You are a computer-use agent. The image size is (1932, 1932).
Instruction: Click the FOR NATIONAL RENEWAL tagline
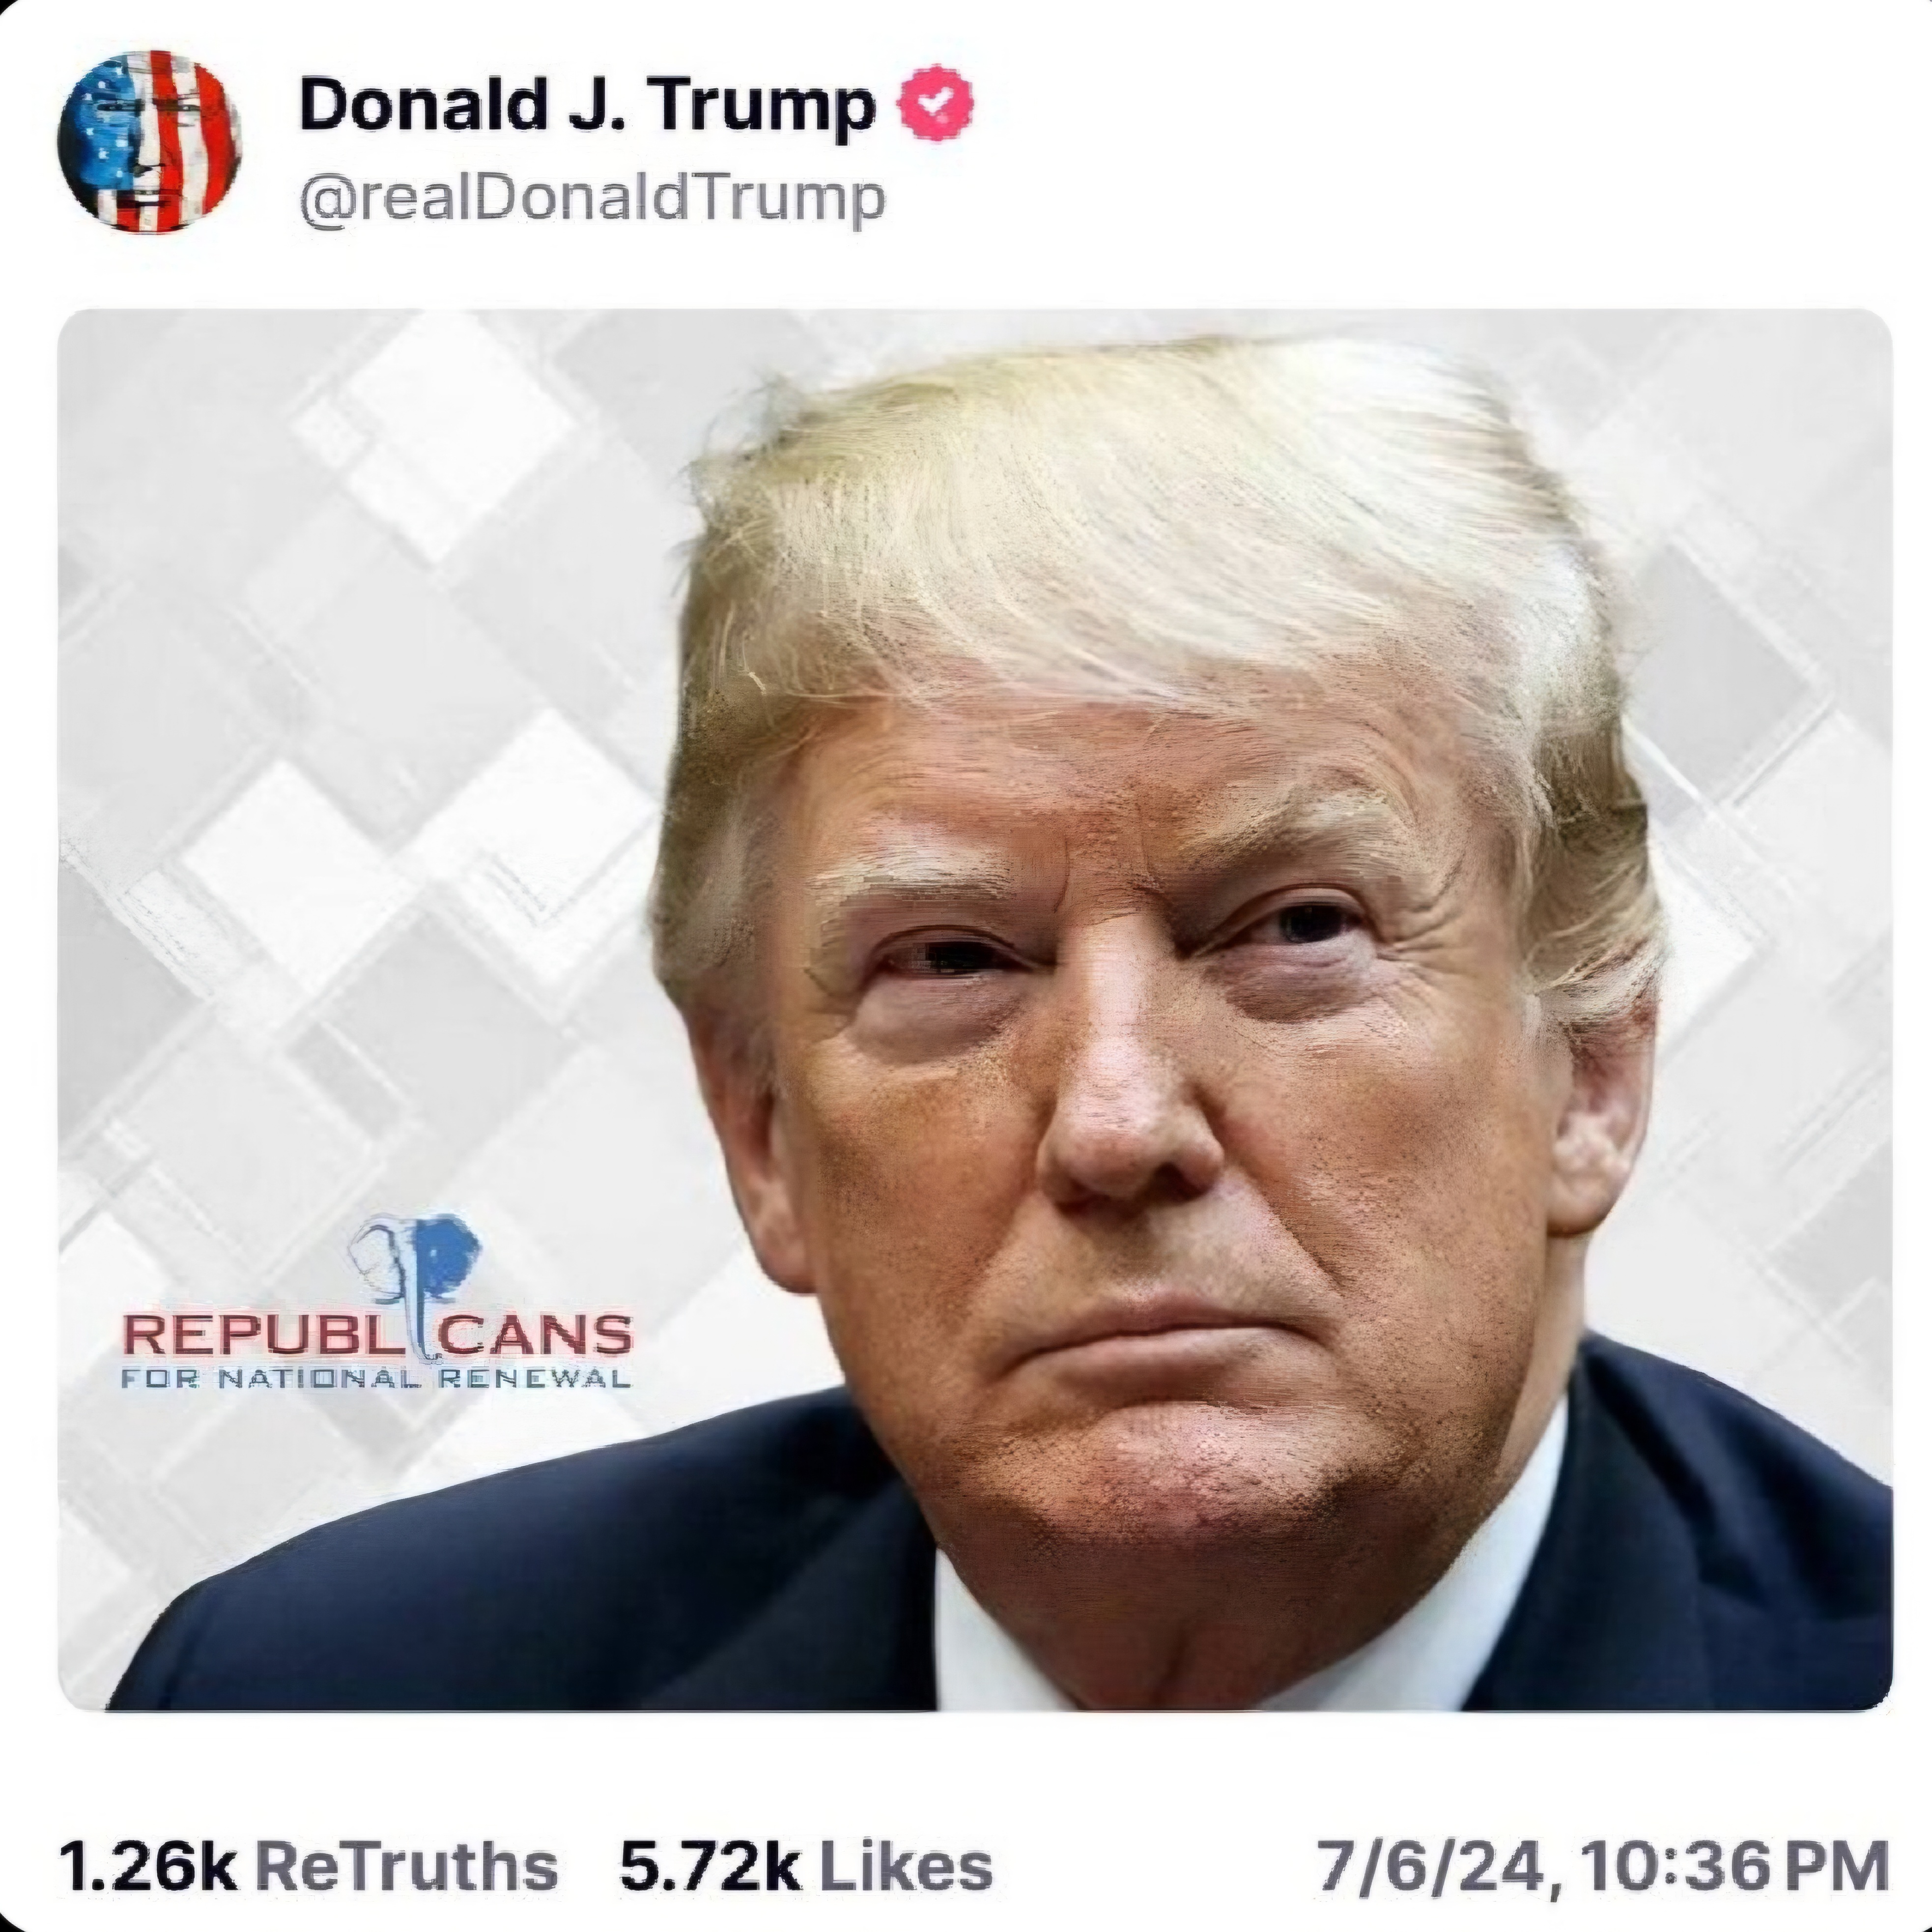(376, 1380)
